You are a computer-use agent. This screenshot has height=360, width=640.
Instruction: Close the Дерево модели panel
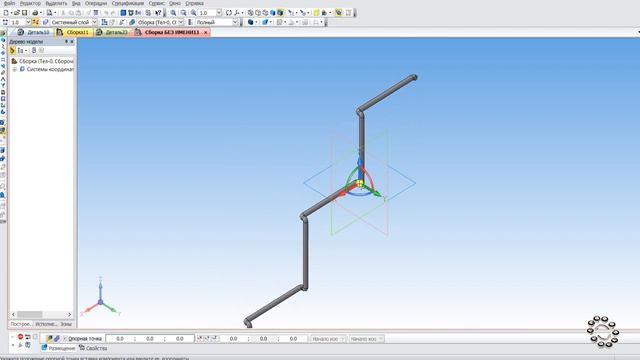pos(72,42)
